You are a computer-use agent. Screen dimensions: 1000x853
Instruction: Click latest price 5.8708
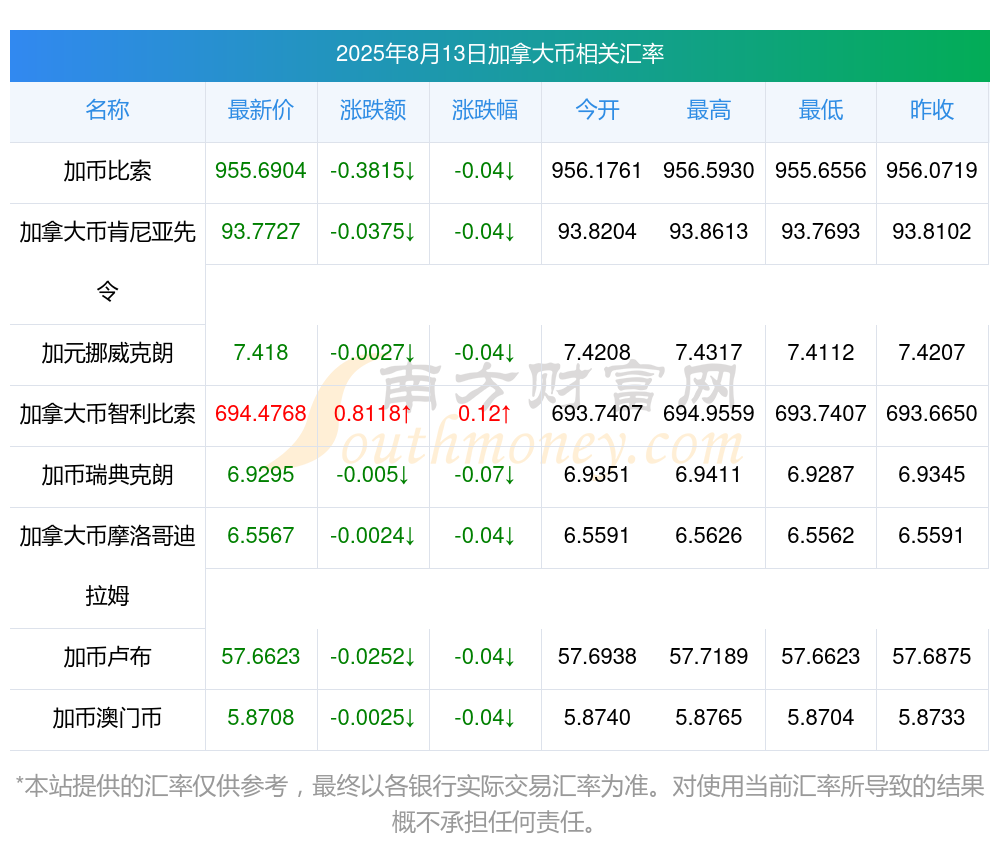[261, 718]
